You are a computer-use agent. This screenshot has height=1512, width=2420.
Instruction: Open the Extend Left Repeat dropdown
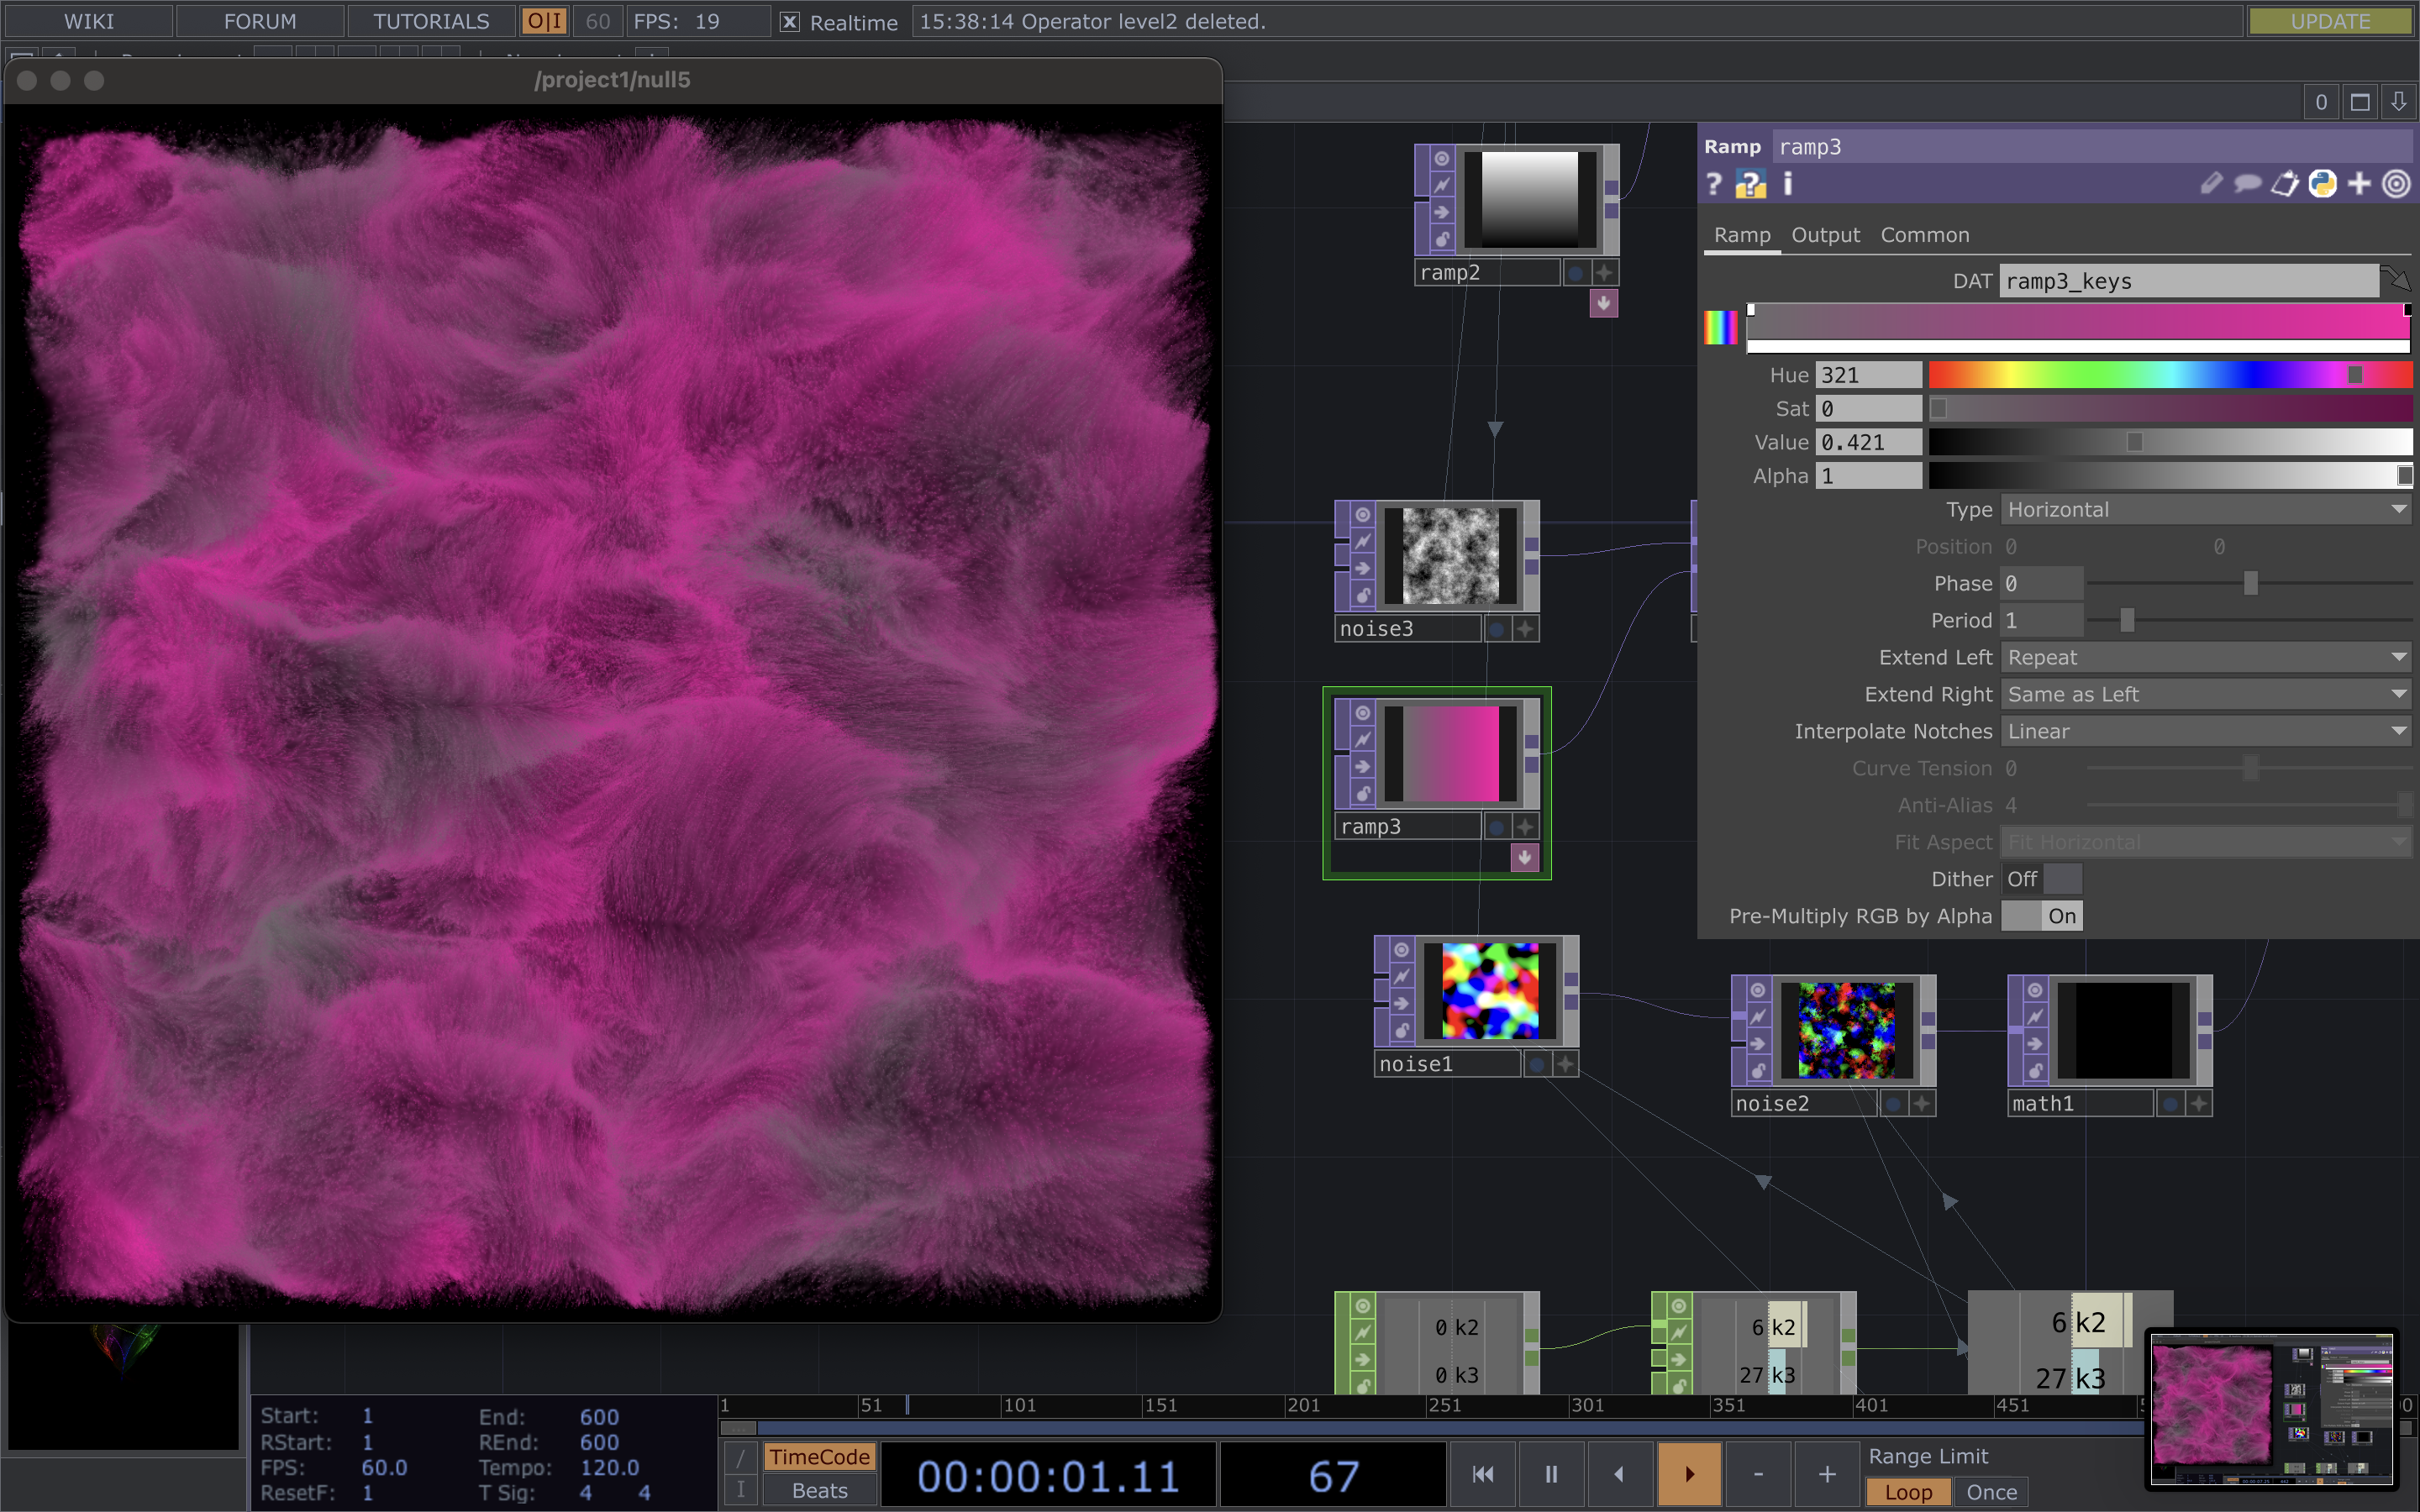tap(2206, 658)
